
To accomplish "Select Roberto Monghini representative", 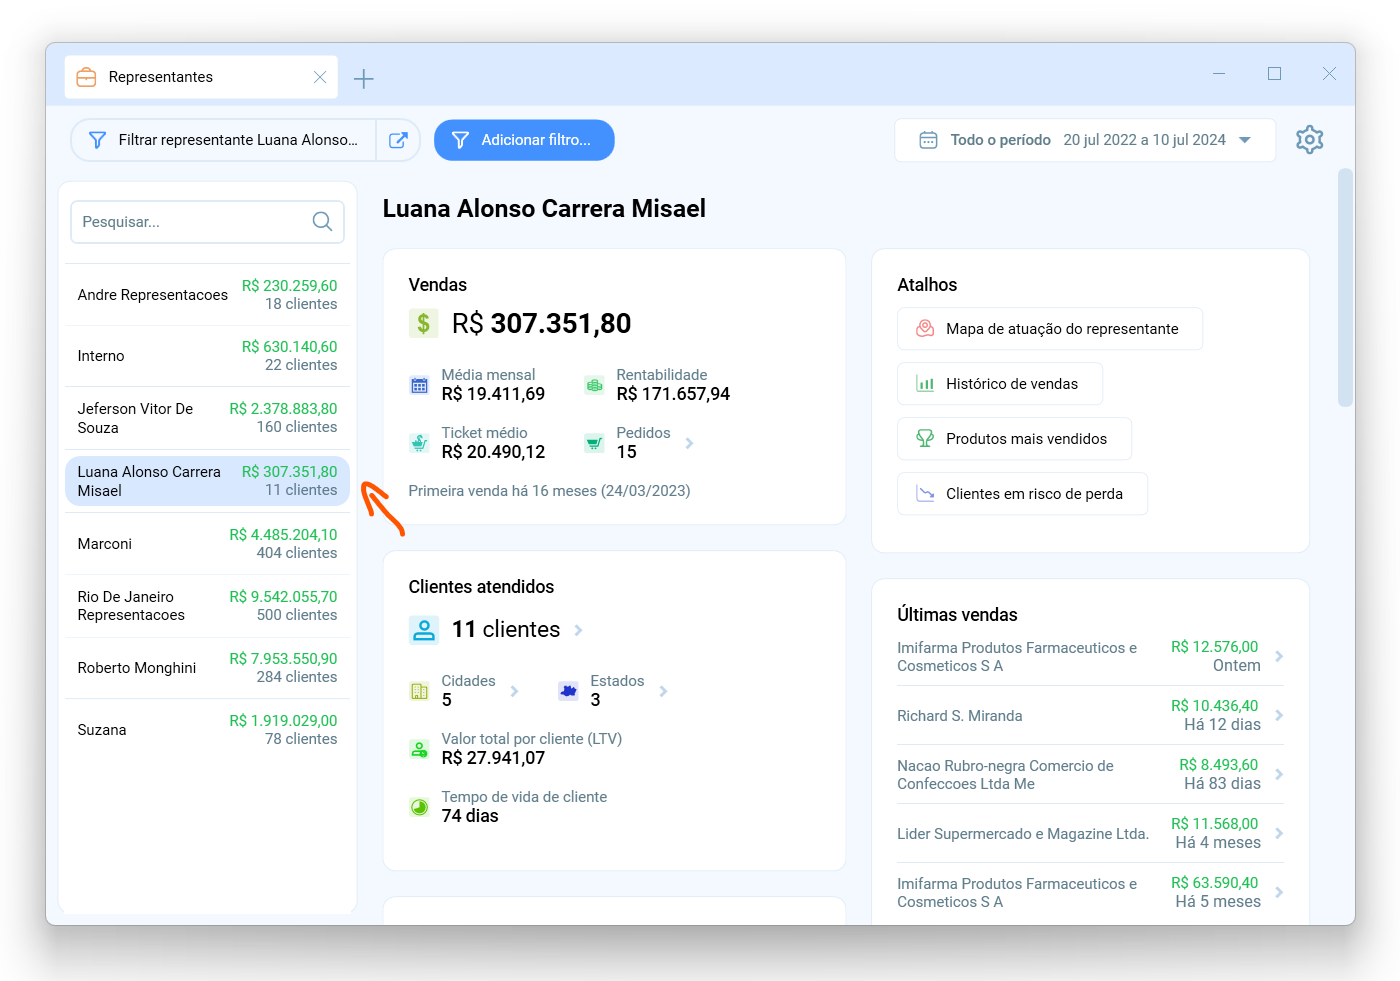I will [x=207, y=668].
